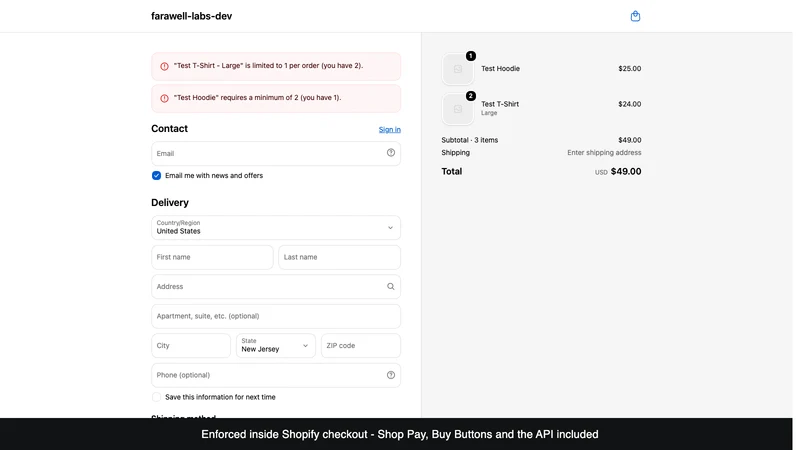Focus the First name field
The height and width of the screenshot is (450, 800).
click(x=212, y=257)
